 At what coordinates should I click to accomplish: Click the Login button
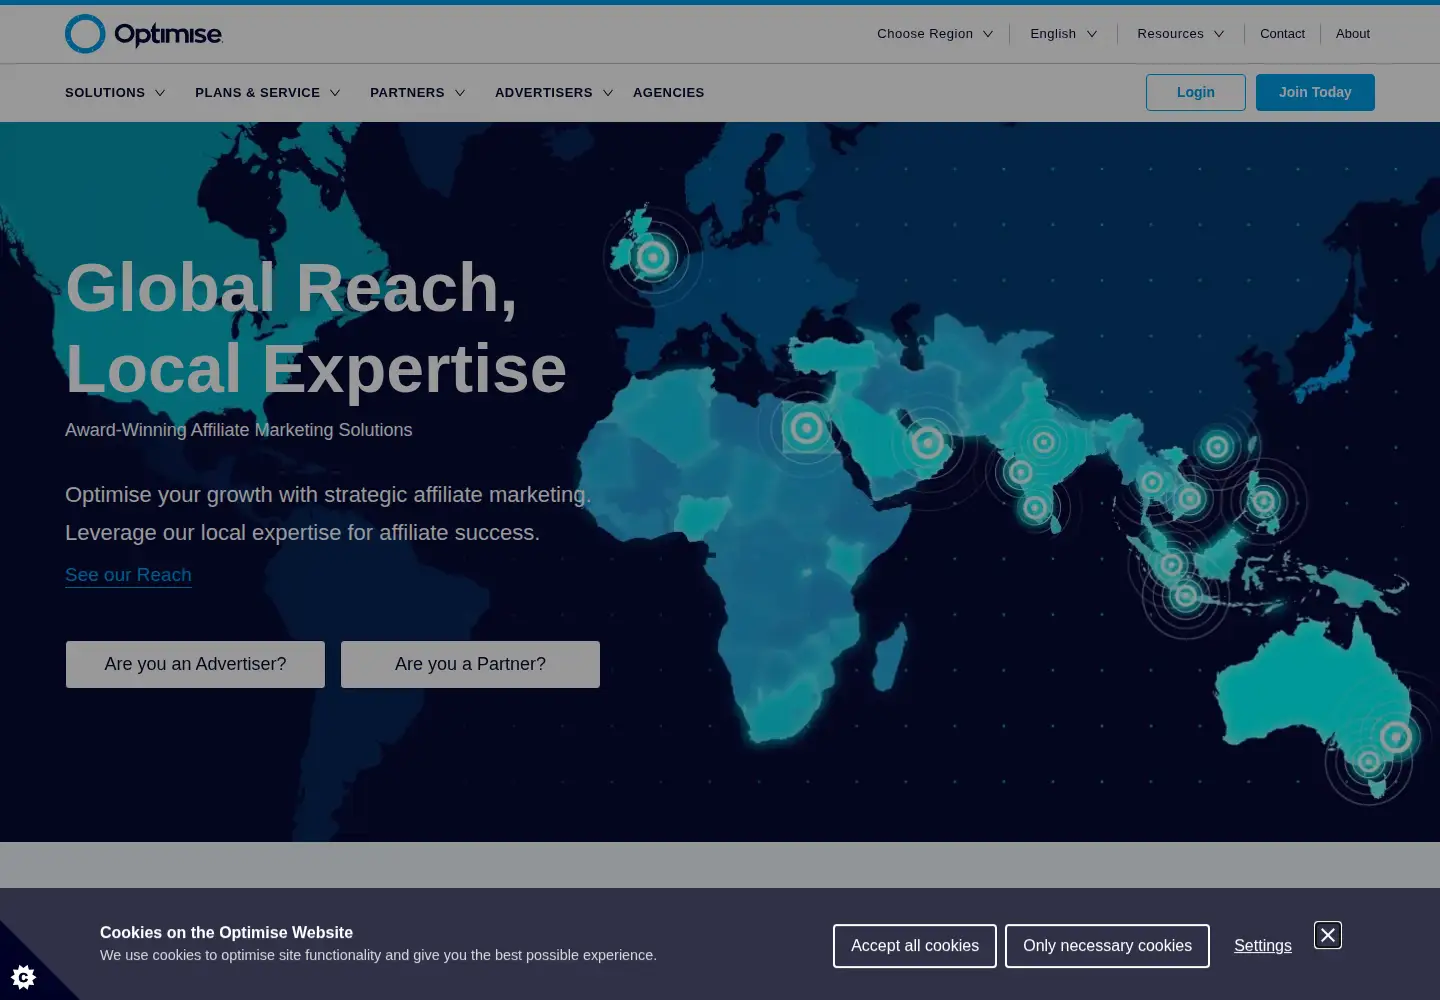(x=1196, y=92)
